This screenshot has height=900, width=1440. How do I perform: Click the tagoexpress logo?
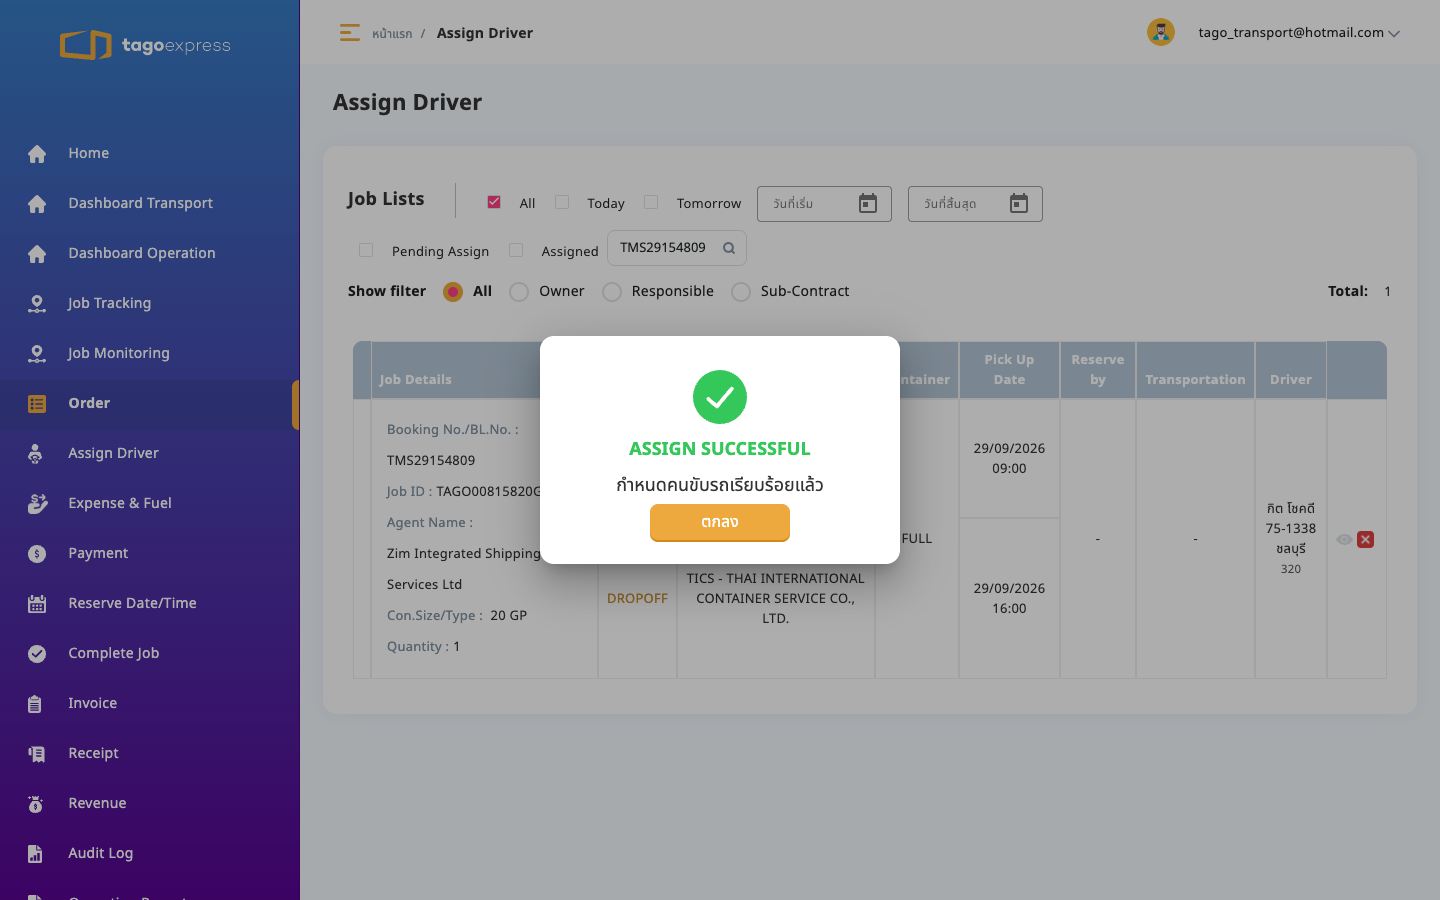tap(145, 45)
